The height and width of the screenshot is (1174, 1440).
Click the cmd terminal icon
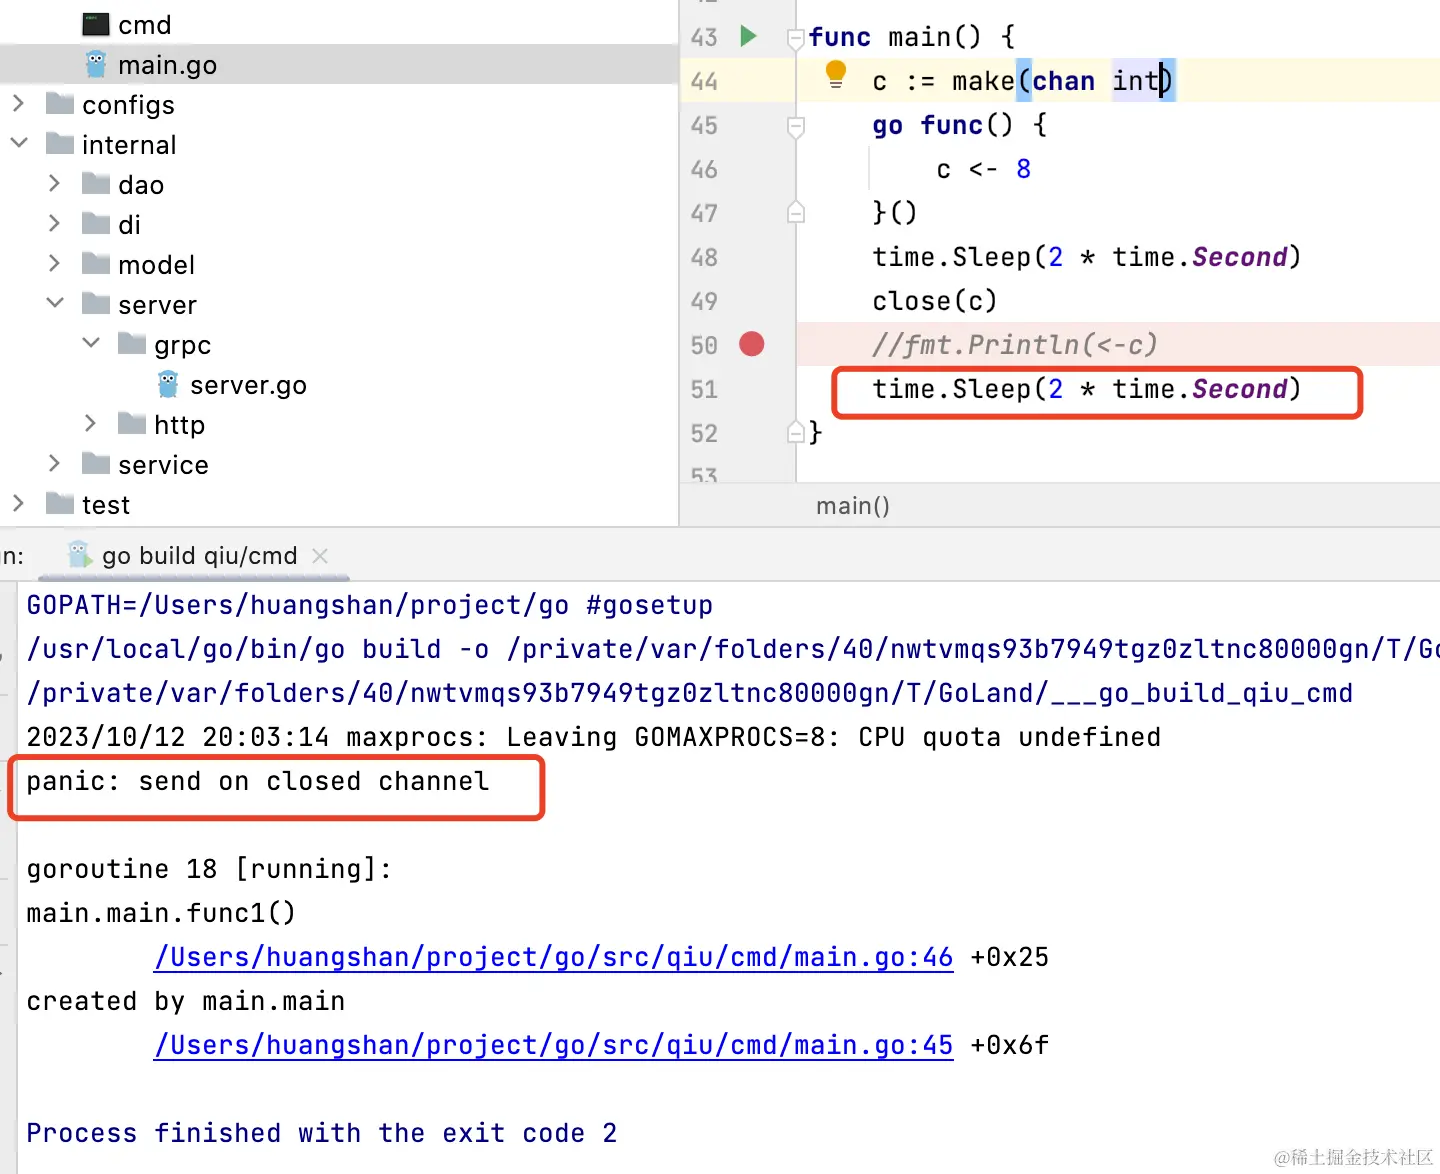coord(96,24)
